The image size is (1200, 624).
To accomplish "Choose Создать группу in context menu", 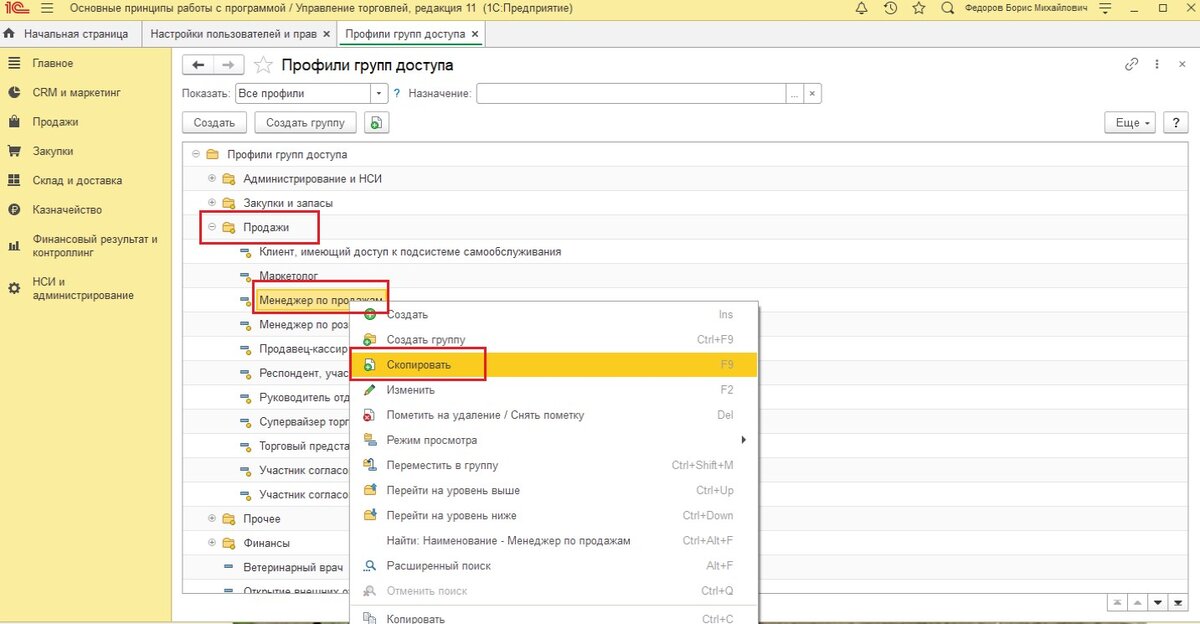I will [554, 339].
